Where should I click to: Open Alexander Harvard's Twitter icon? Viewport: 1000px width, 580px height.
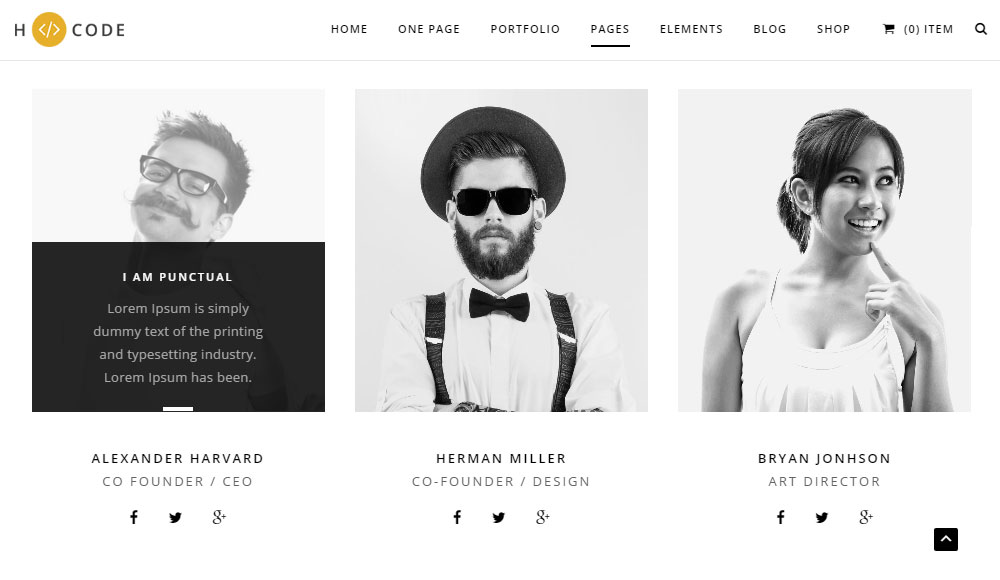[175, 517]
